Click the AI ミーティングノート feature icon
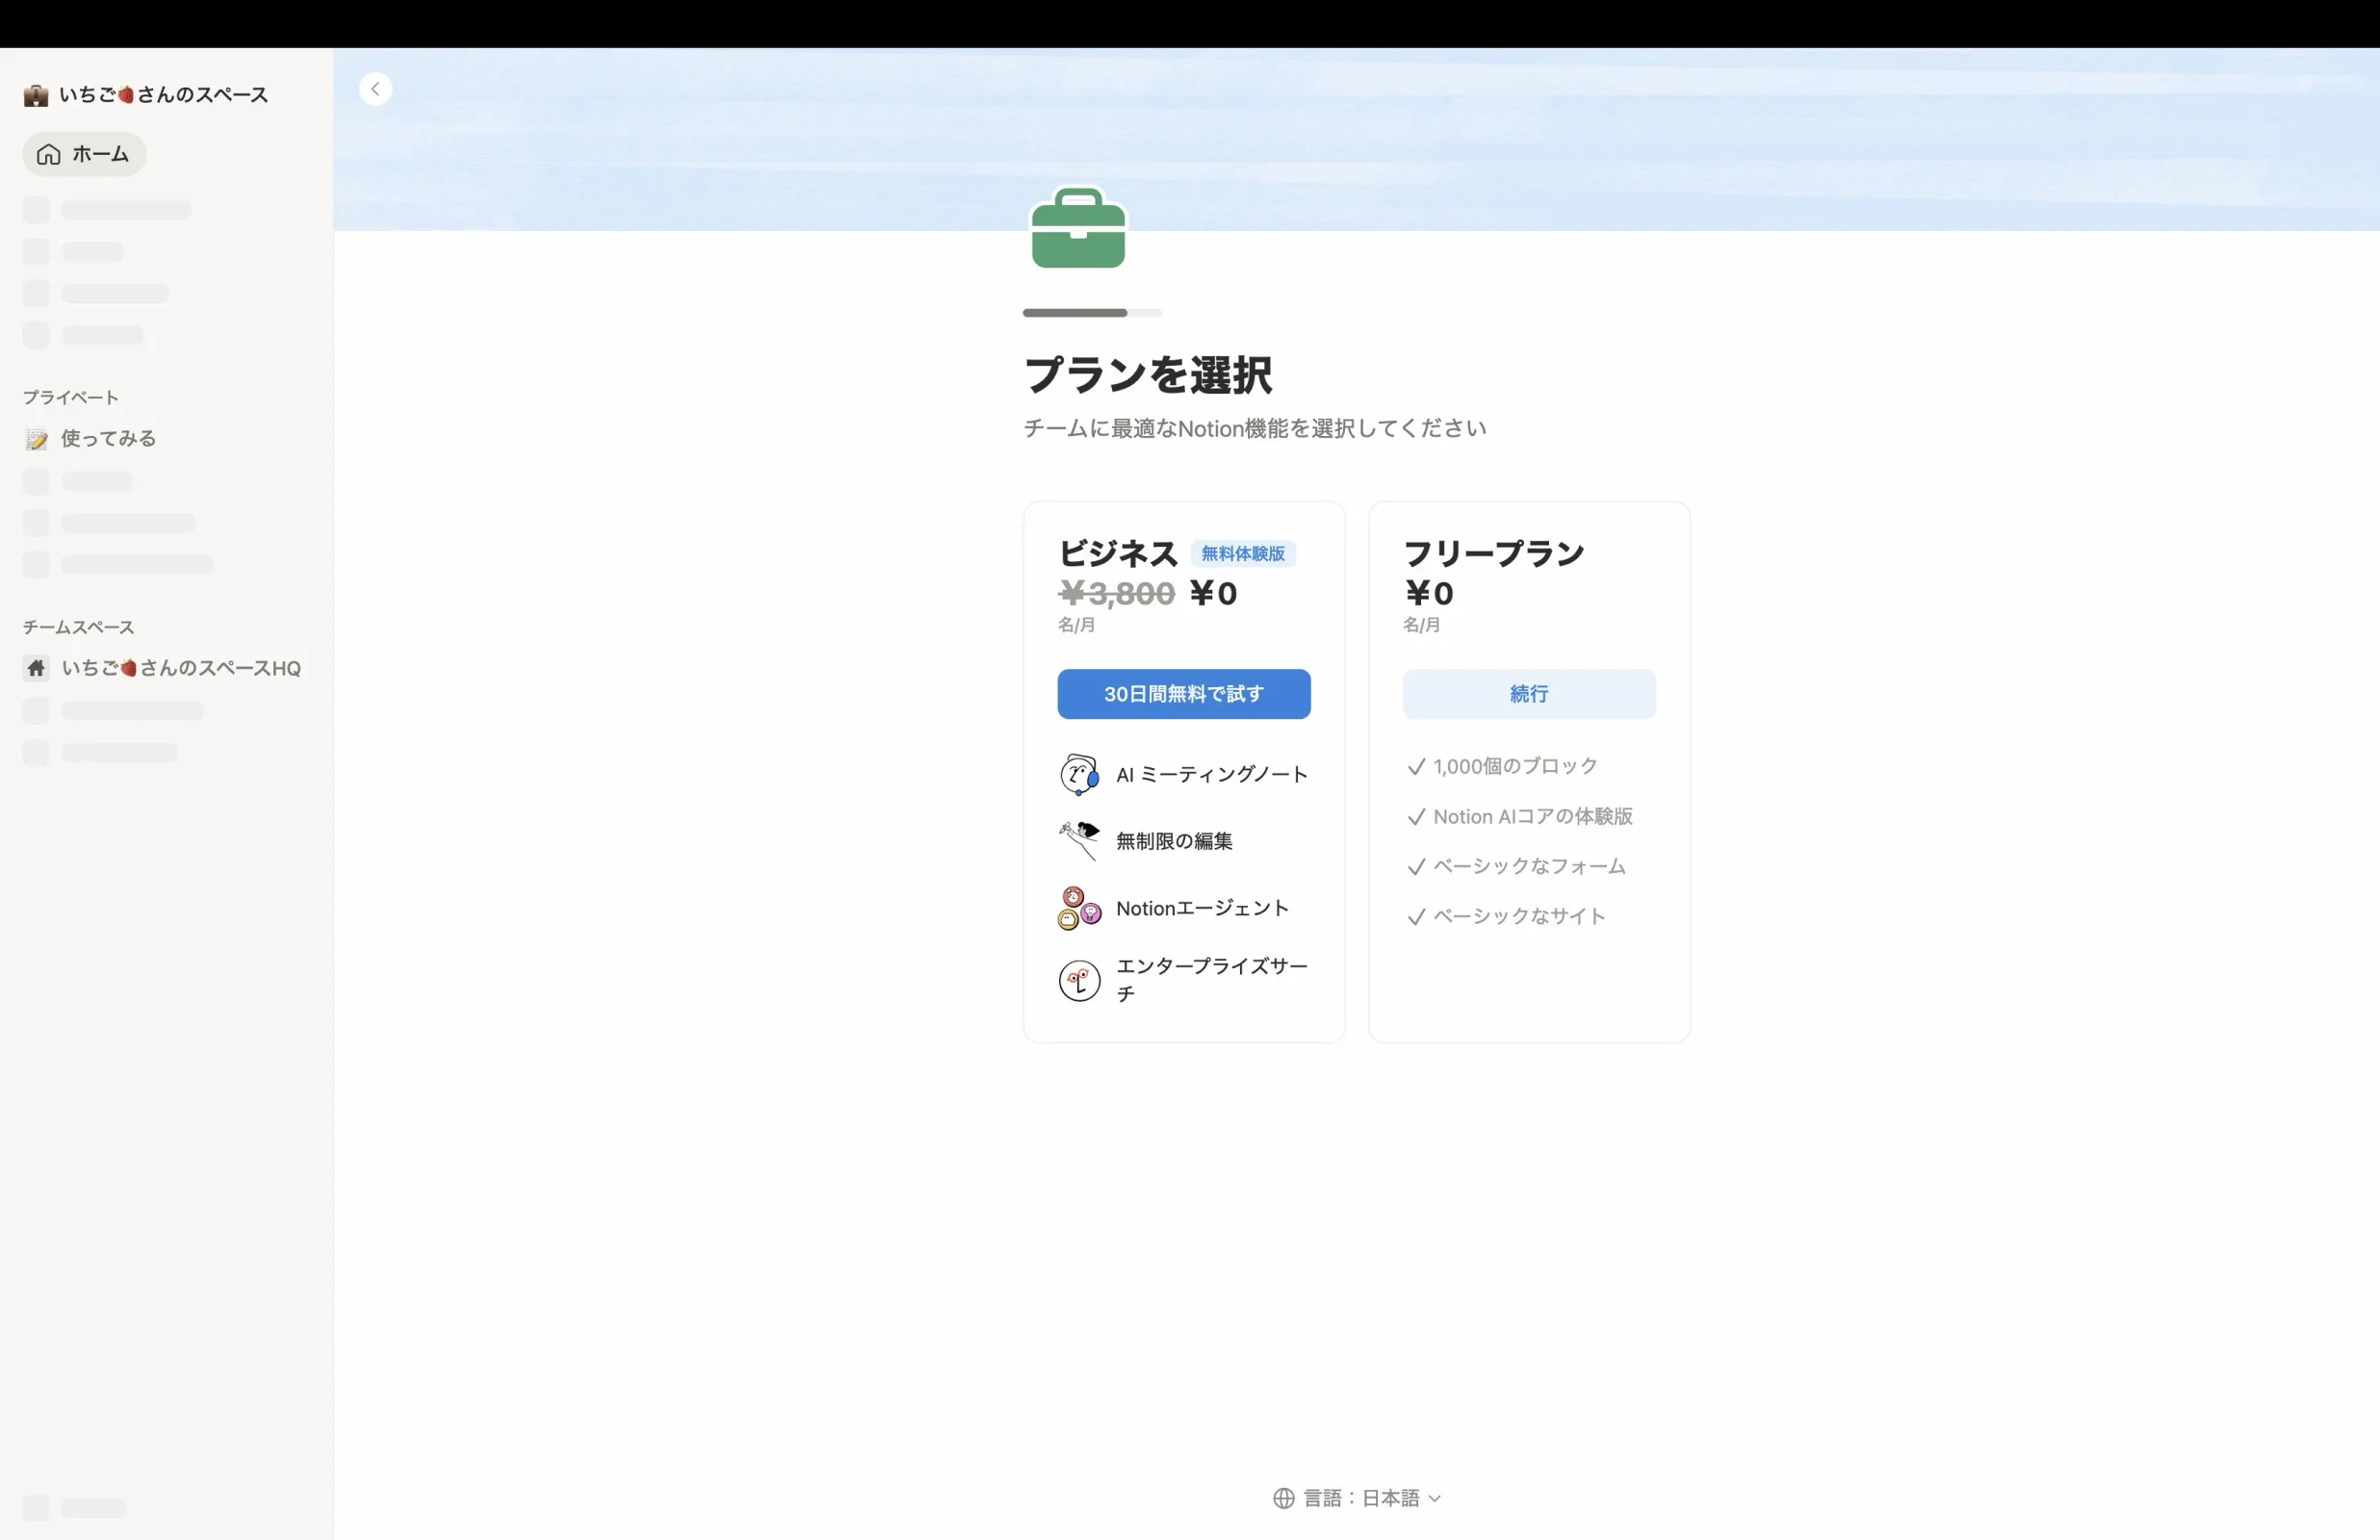The image size is (2380, 1540). (1079, 775)
